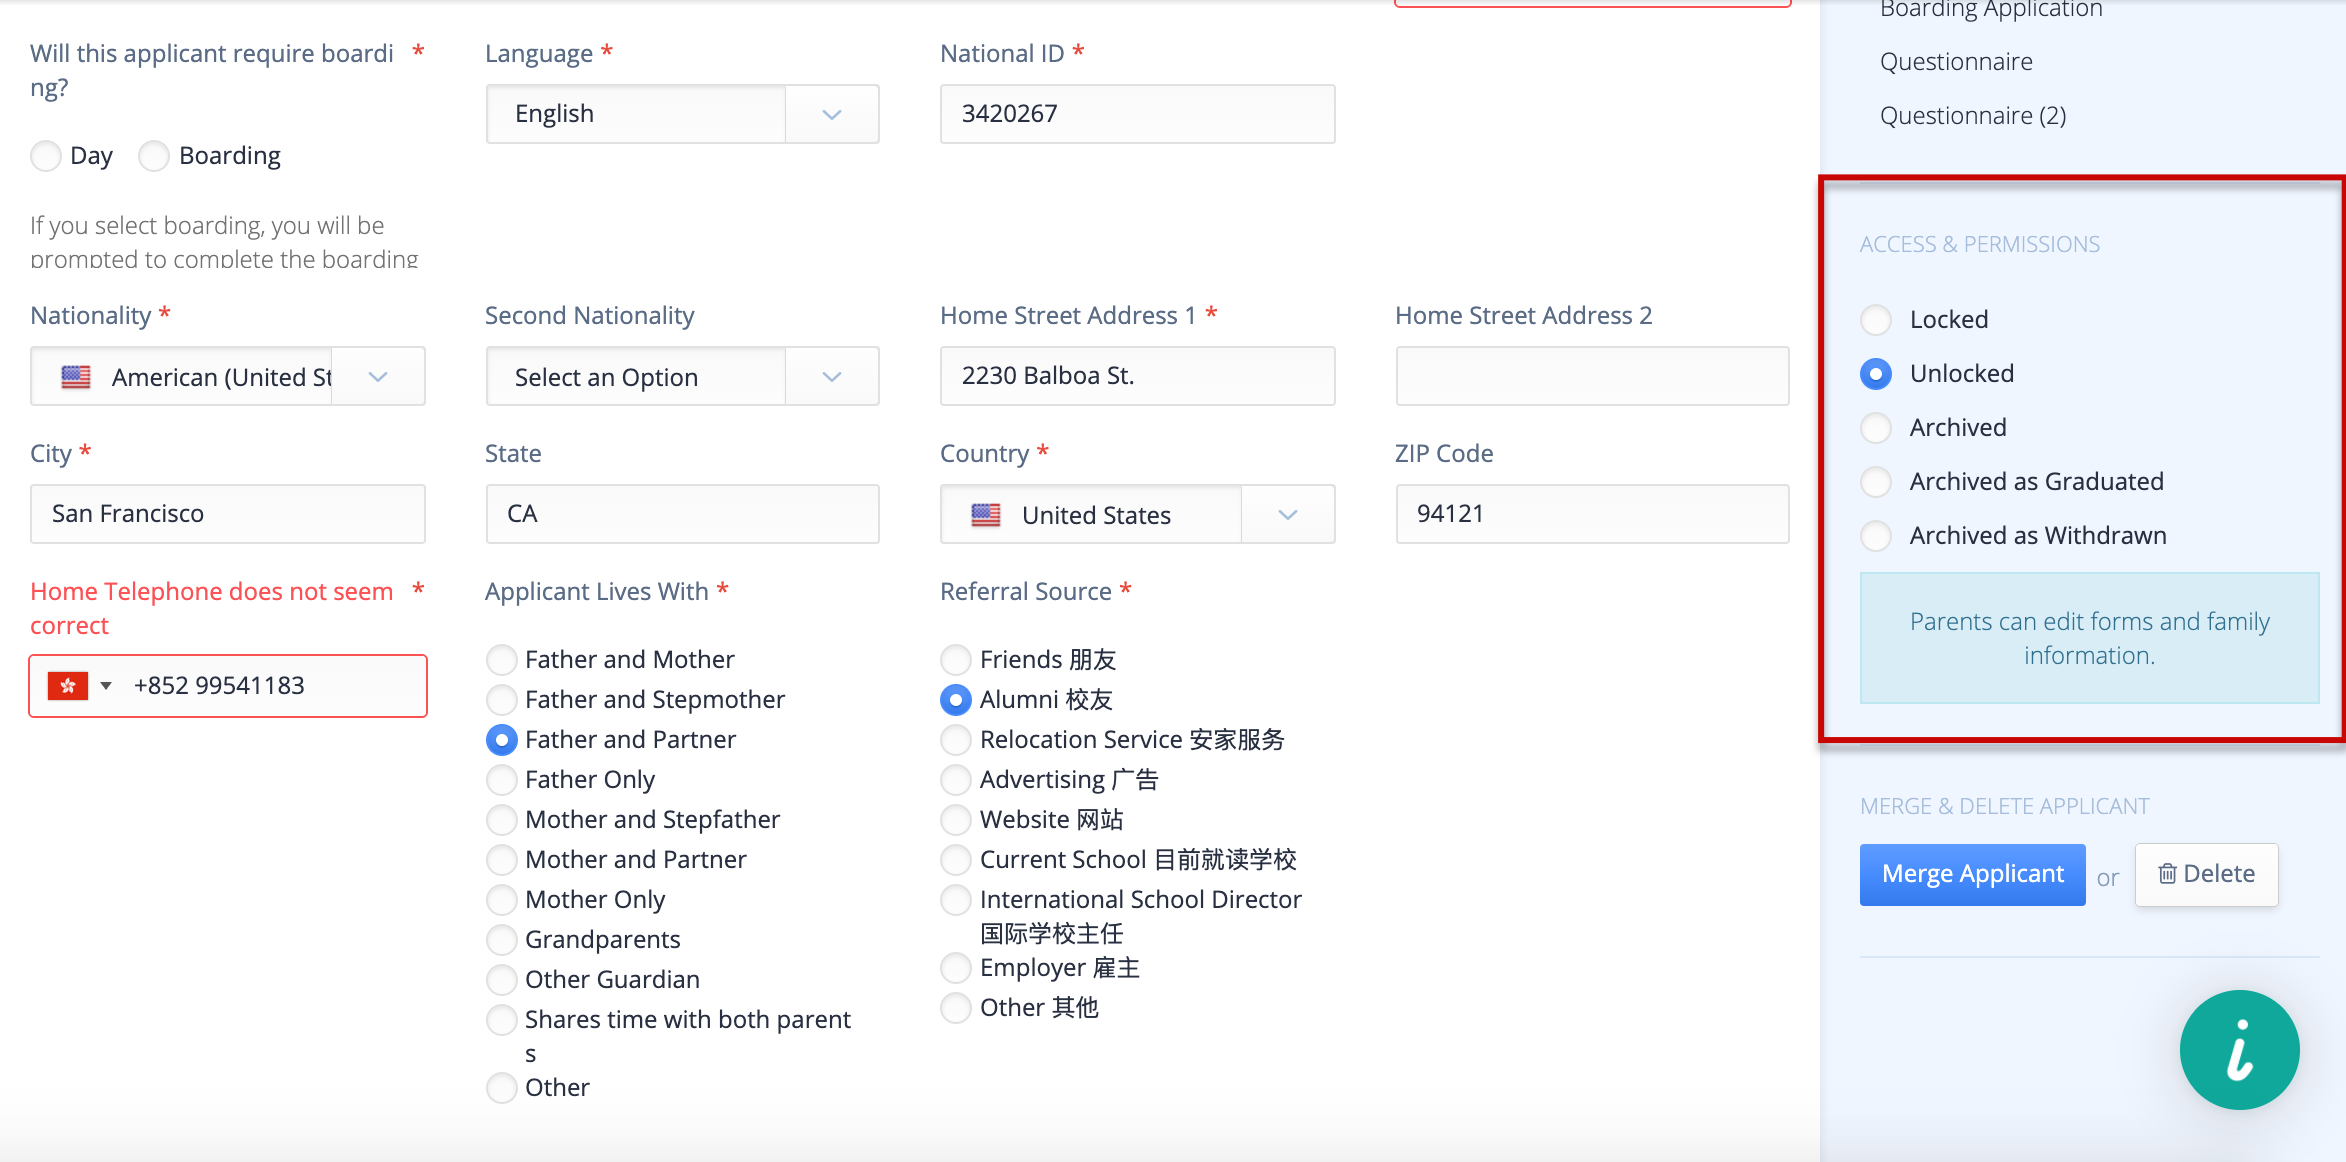Click the Access & Permissions heading
The height and width of the screenshot is (1162, 2346).
pos(1980,244)
